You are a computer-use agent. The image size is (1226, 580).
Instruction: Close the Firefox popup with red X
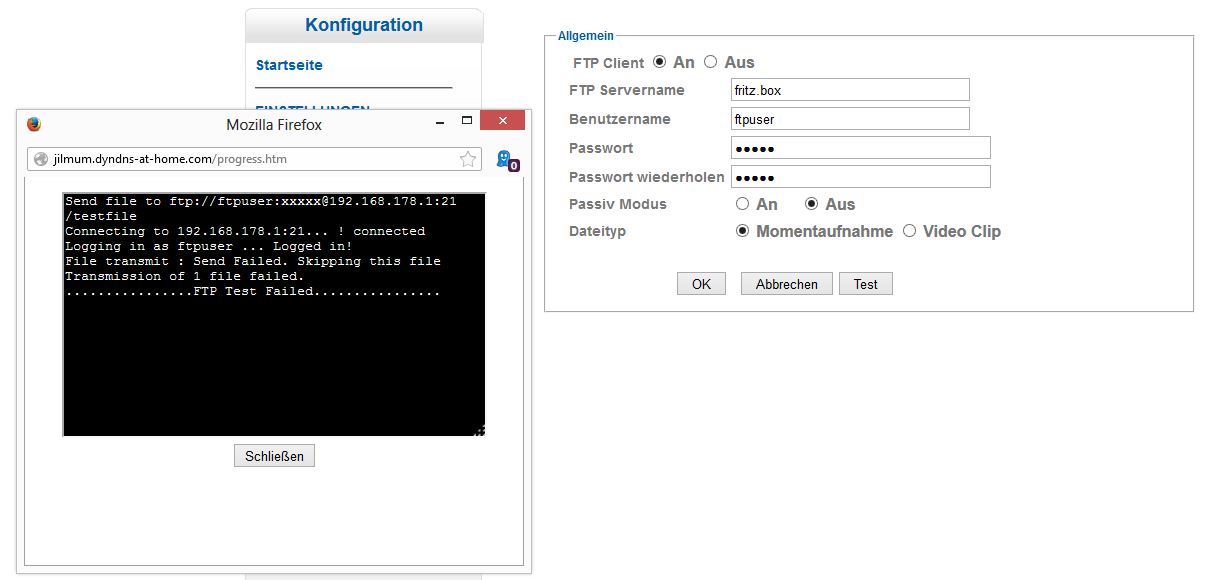coord(502,121)
